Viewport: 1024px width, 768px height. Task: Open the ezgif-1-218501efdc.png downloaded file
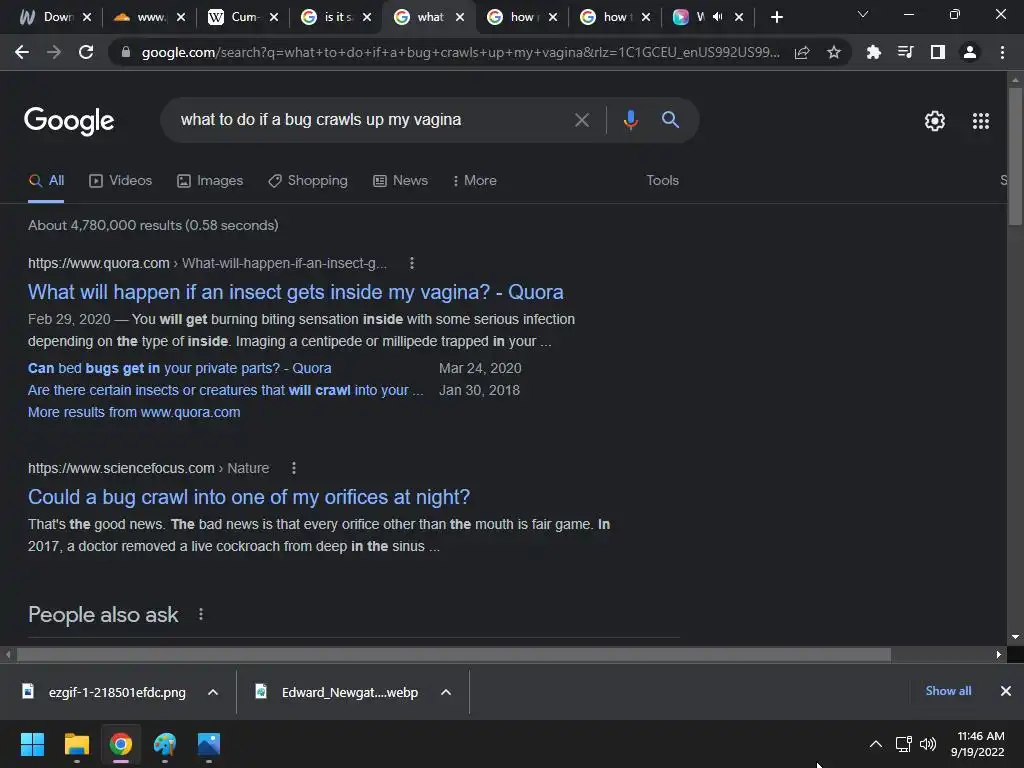(104, 692)
